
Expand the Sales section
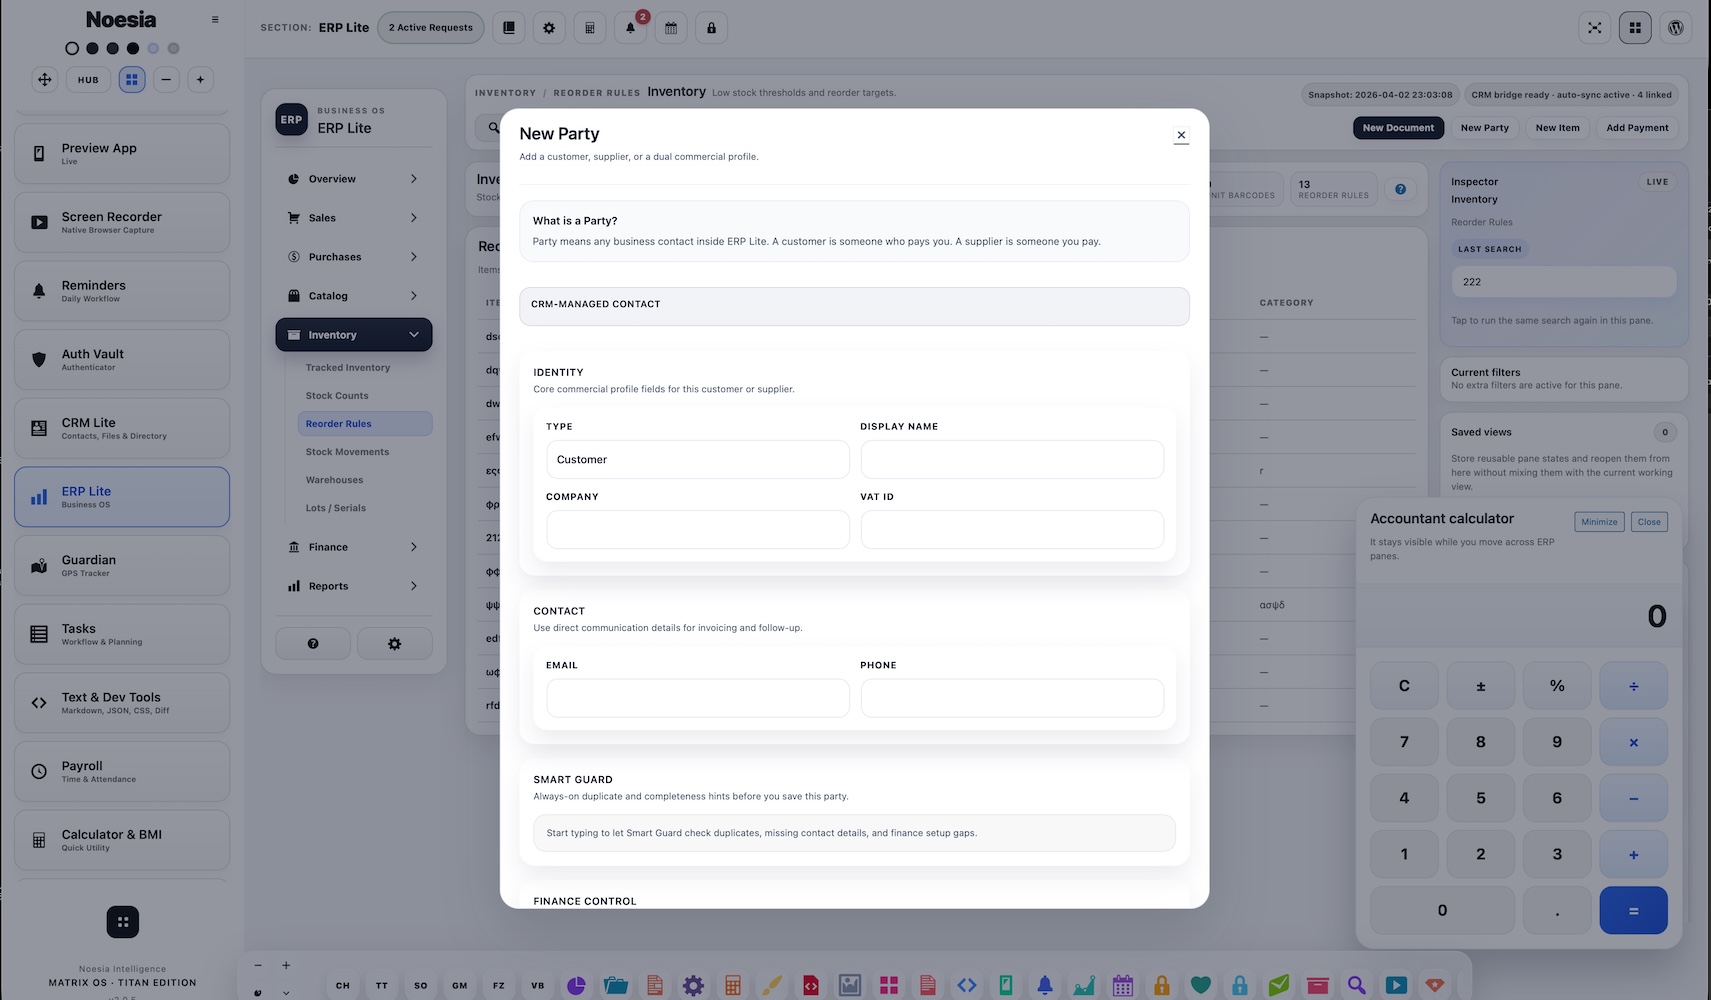(354, 218)
